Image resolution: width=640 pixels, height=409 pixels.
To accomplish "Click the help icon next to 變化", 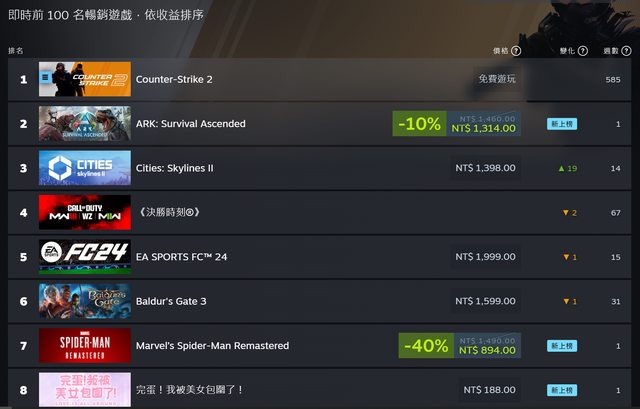I will tap(583, 51).
